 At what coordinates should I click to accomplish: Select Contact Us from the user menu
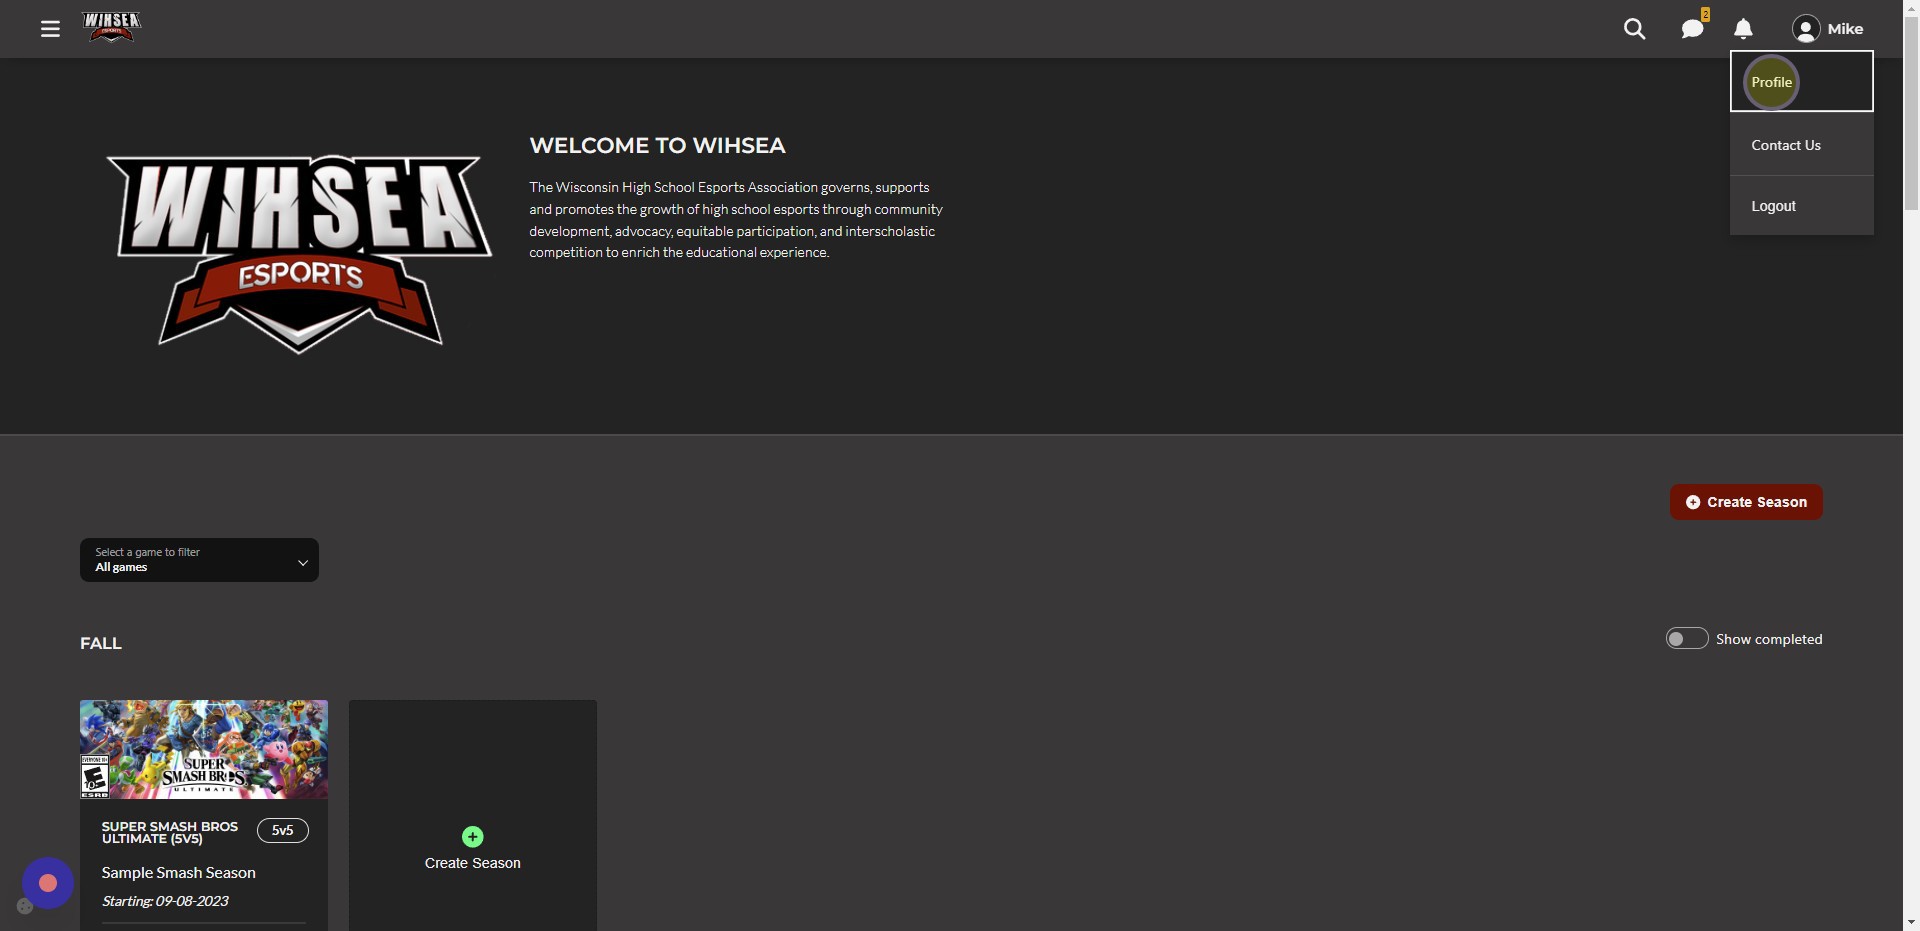coord(1801,145)
